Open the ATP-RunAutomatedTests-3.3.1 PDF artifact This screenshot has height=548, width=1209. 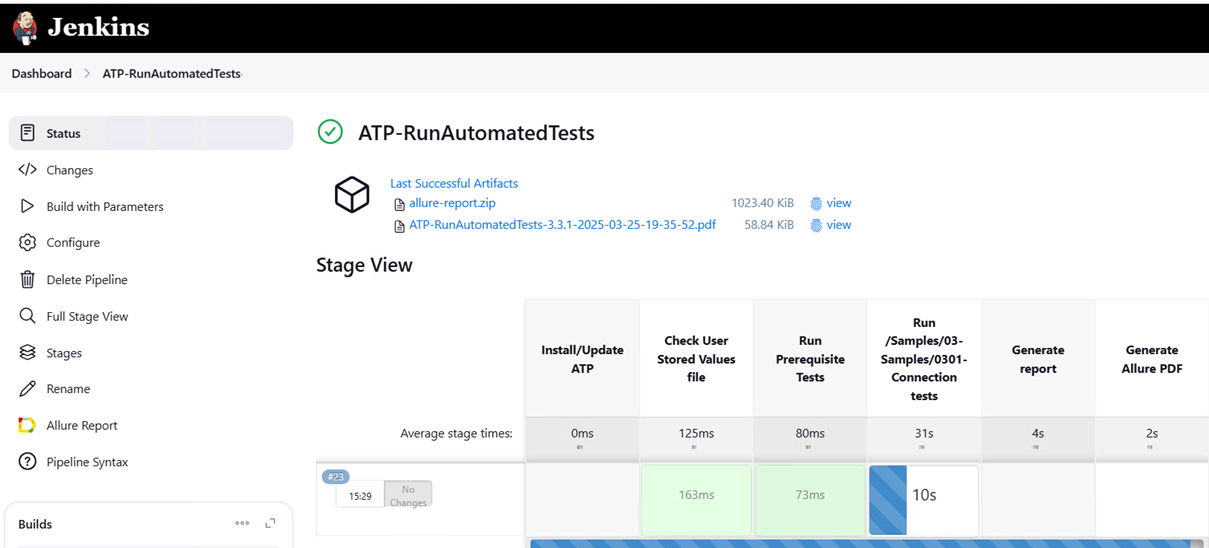pyautogui.click(x=562, y=225)
